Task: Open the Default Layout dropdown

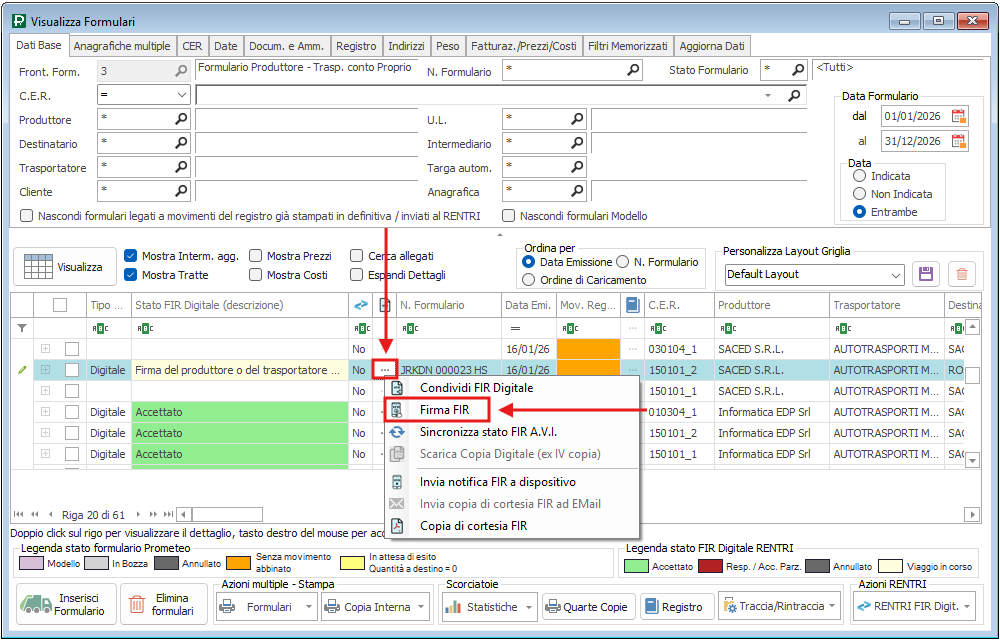Action: [x=895, y=274]
